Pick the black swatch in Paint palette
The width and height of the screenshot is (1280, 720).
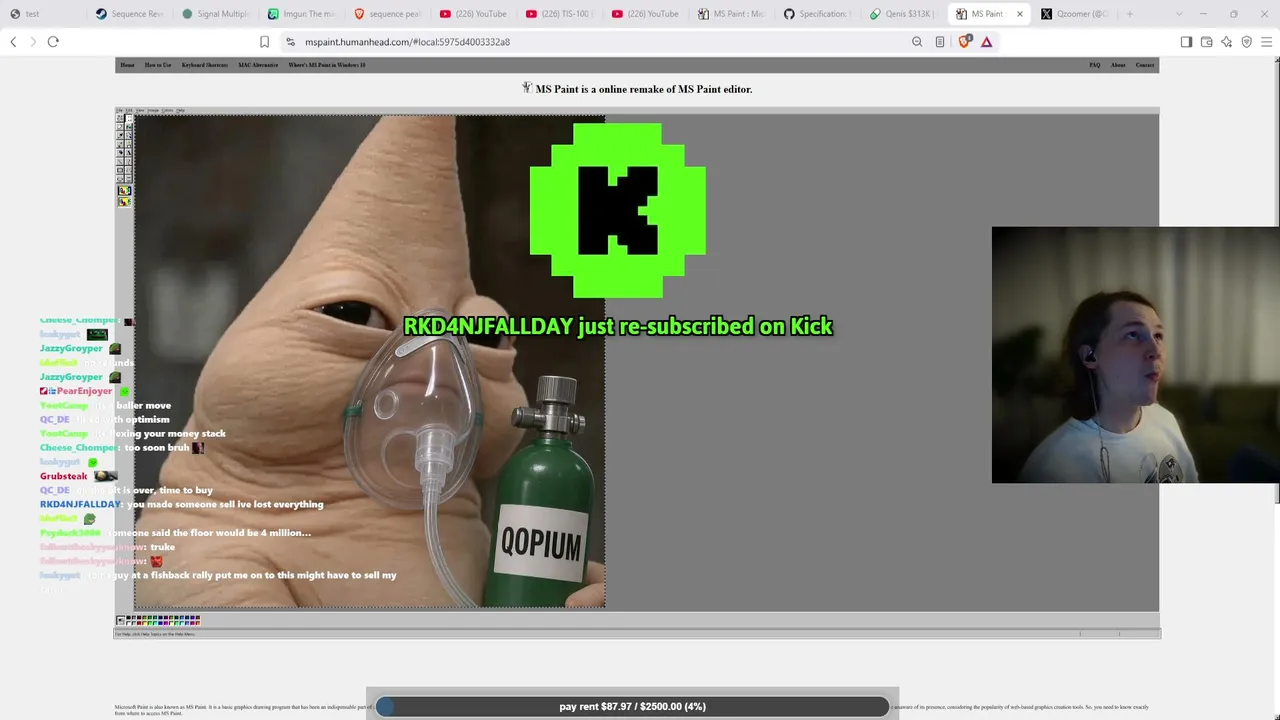[129, 618]
